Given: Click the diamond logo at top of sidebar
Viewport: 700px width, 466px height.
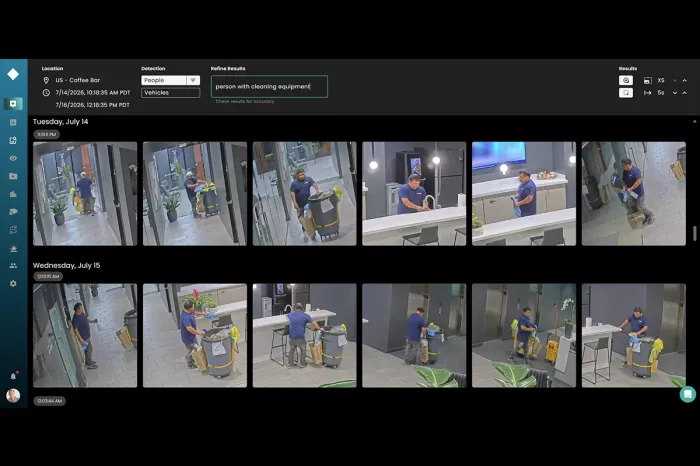Looking at the screenshot, I should click(x=13, y=74).
